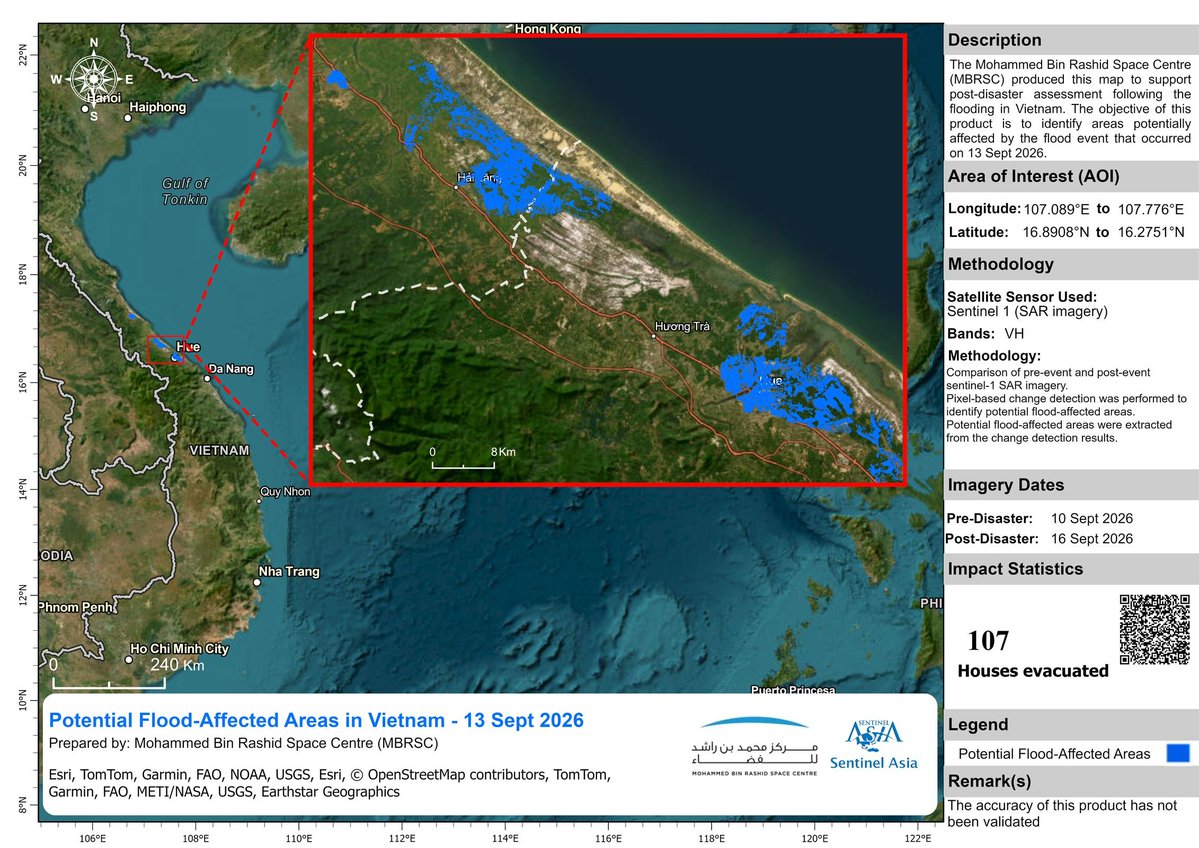Click the 'accuracy of this product' remark text
This screenshot has height=848, width=1199.
tap(1062, 814)
